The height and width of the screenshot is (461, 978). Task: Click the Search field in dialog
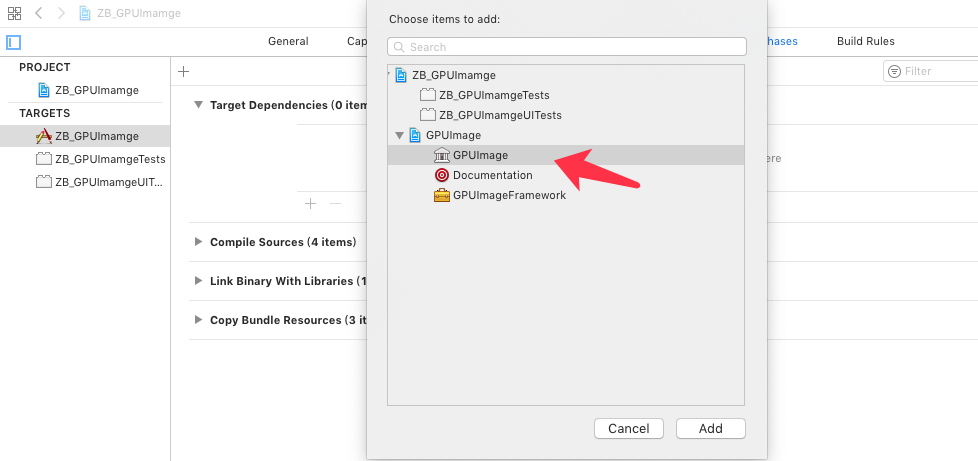566,47
